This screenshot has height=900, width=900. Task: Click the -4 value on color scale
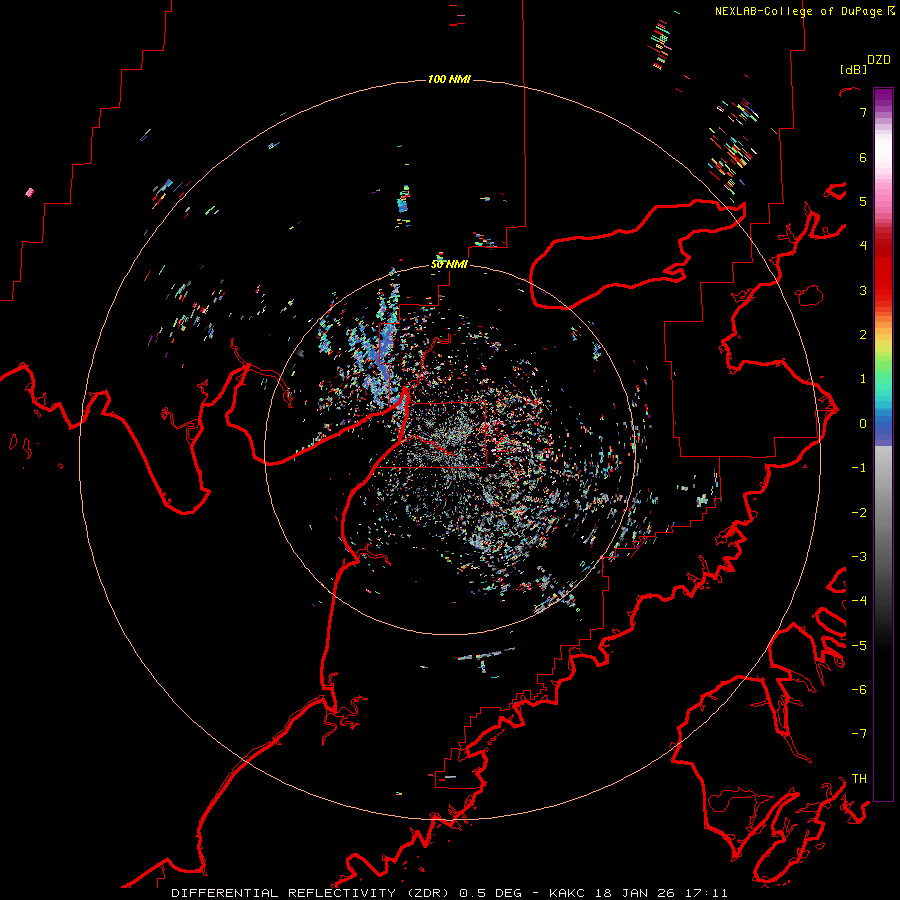coord(859,601)
